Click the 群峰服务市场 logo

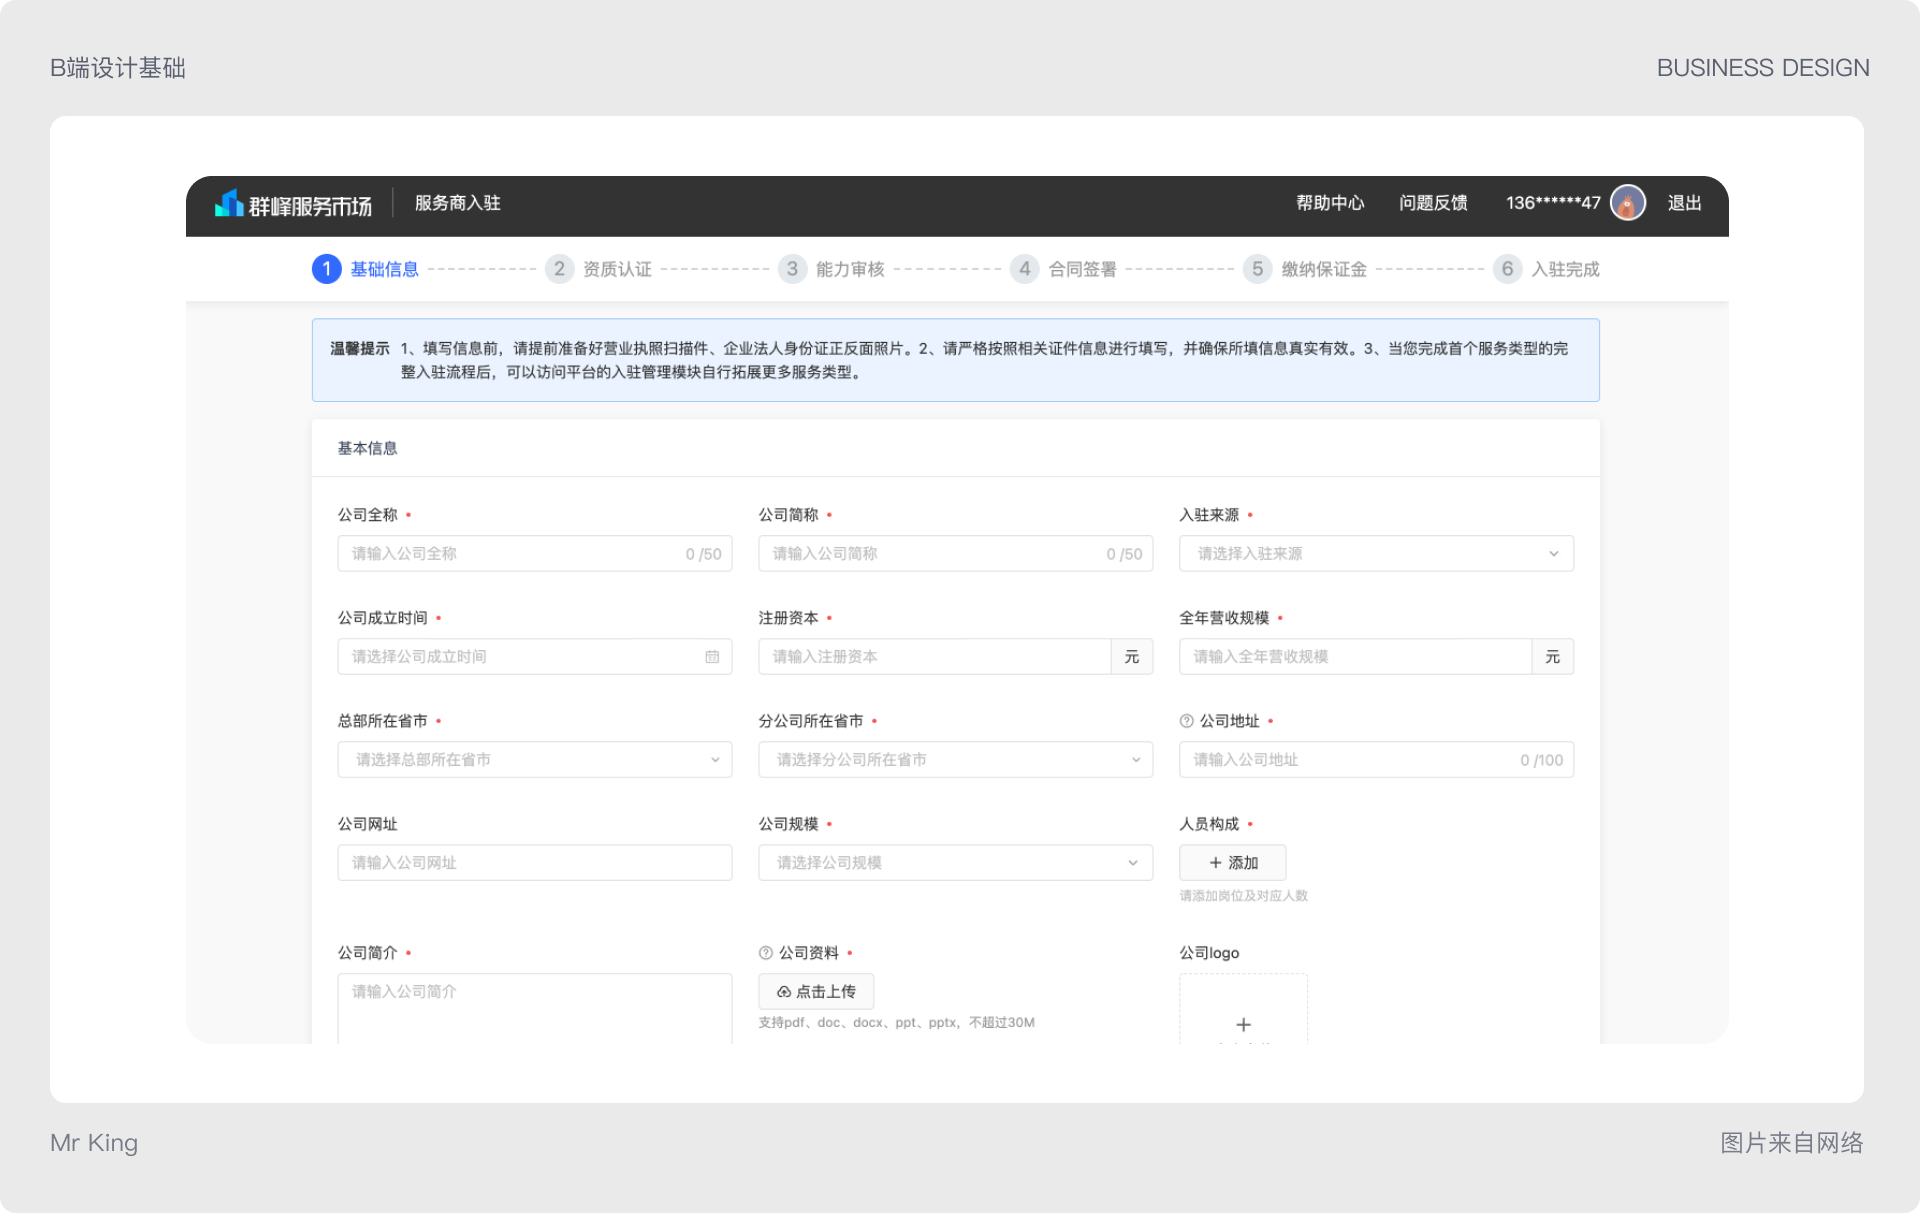[293, 204]
